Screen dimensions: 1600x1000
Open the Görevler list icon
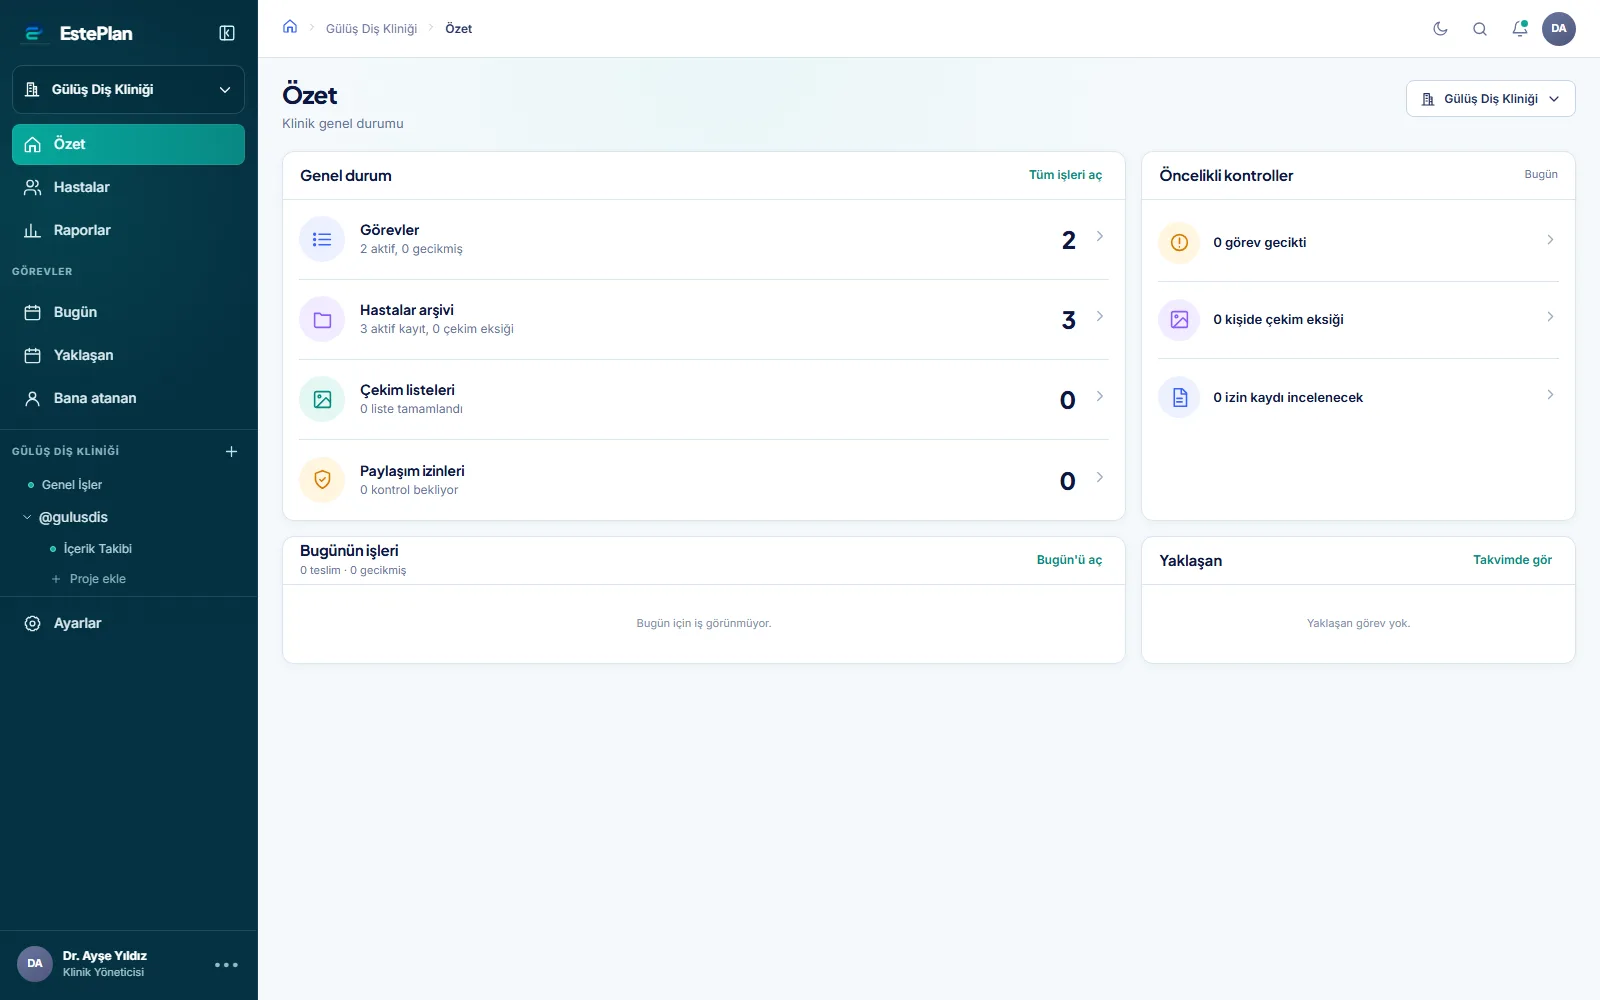[x=322, y=240]
